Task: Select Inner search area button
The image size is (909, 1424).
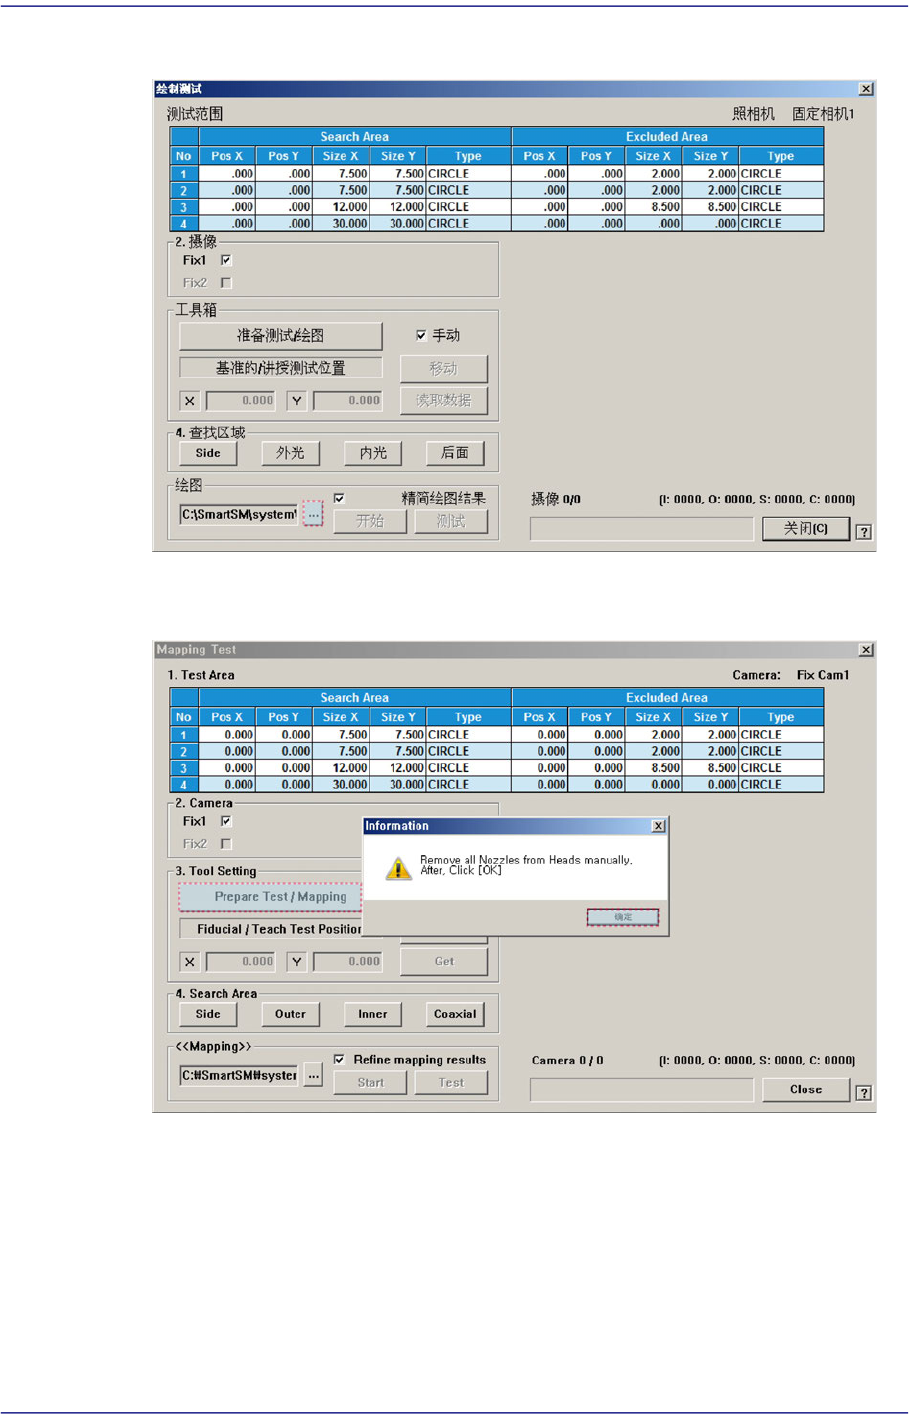Action: coord(373,1014)
